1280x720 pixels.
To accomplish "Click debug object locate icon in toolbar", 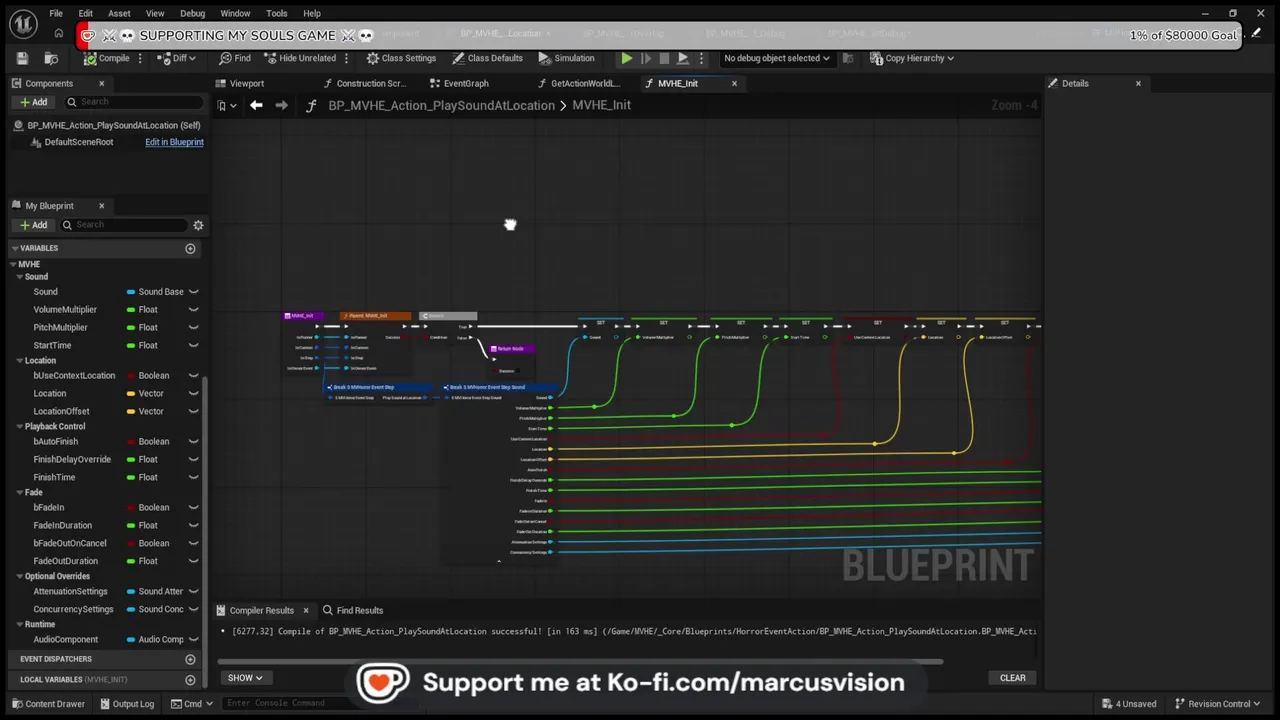I will (x=848, y=58).
